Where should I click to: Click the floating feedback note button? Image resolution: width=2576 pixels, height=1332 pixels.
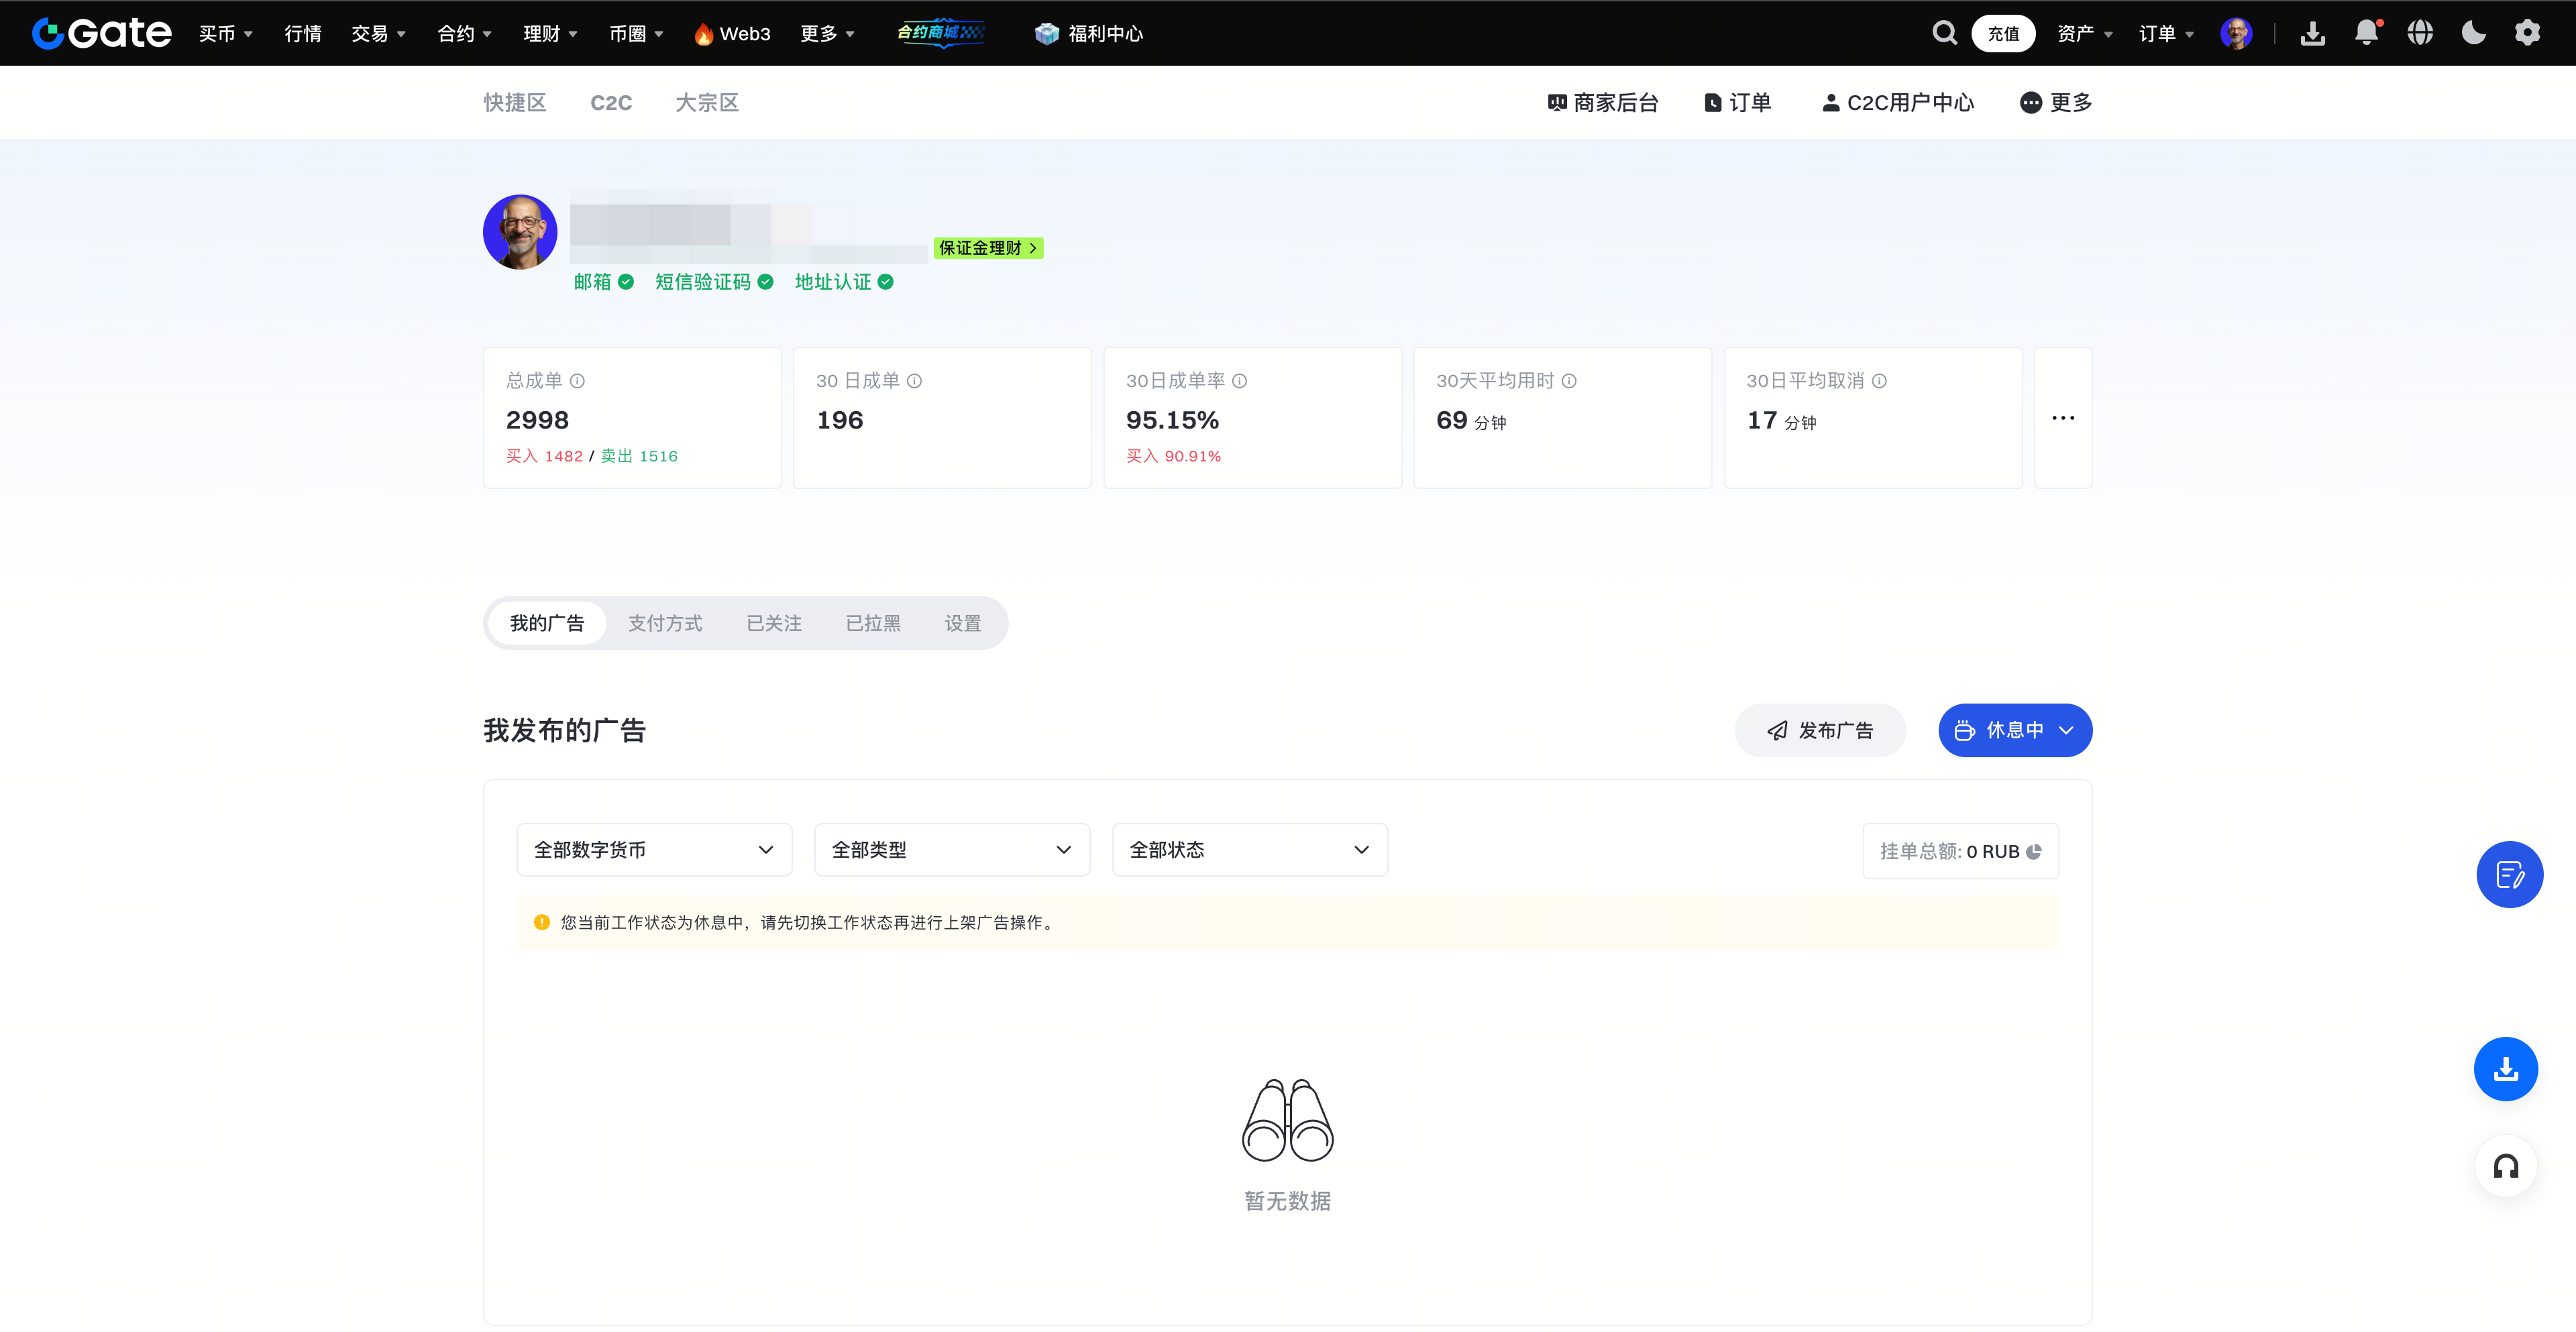2509,875
